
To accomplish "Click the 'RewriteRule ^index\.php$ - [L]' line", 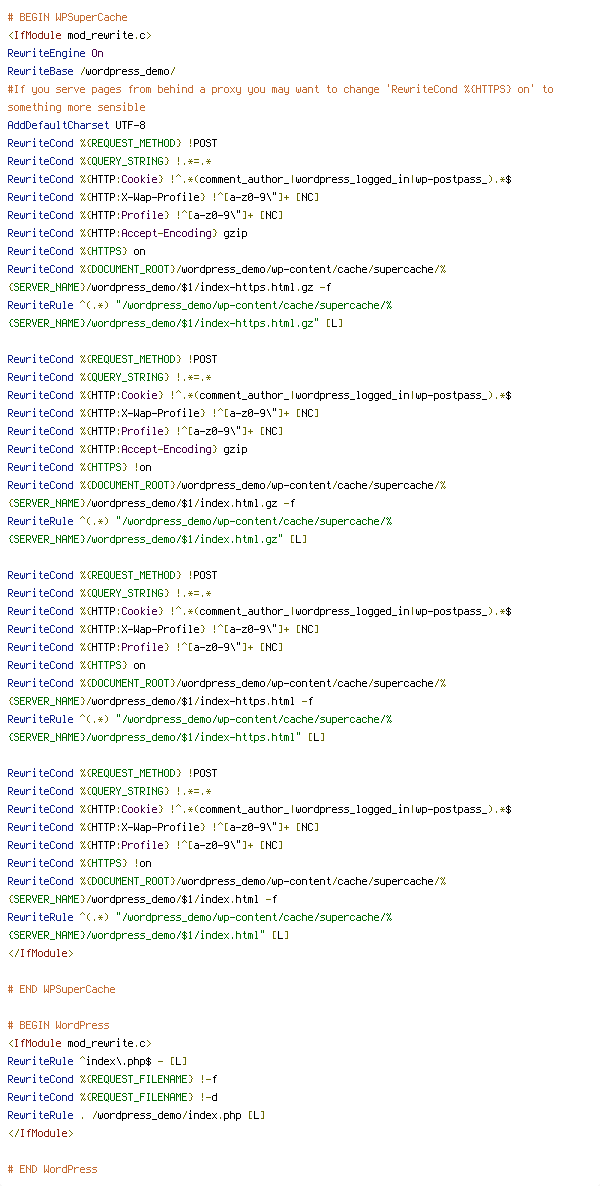I will coord(97,1062).
